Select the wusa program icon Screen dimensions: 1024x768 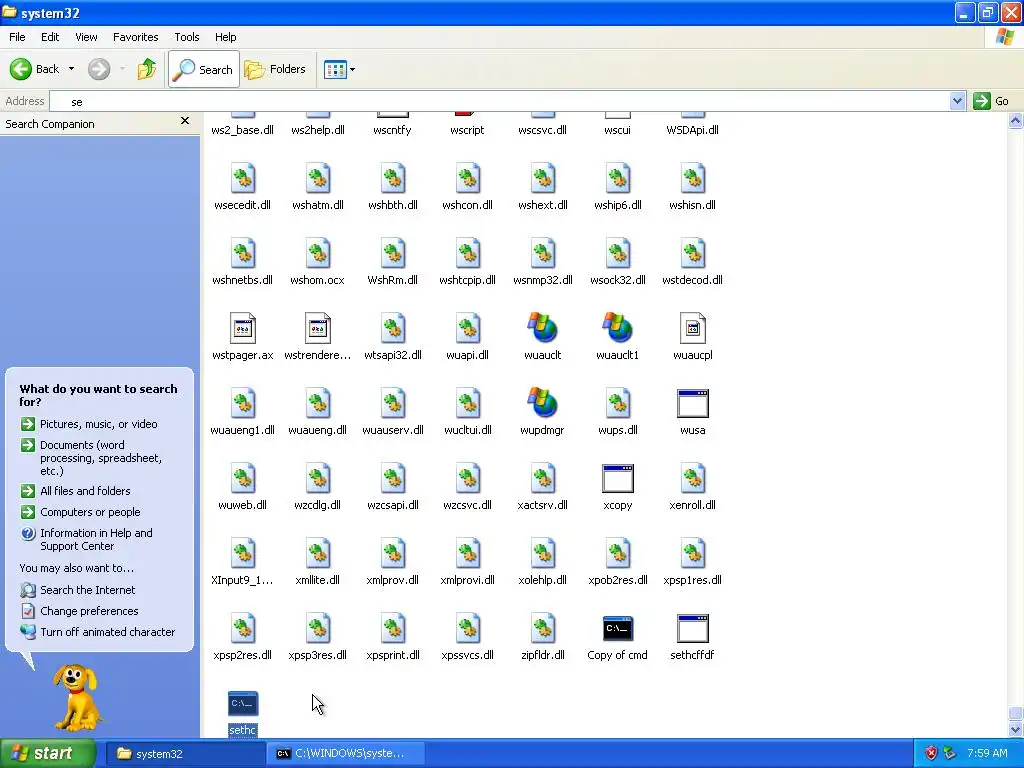click(x=692, y=403)
